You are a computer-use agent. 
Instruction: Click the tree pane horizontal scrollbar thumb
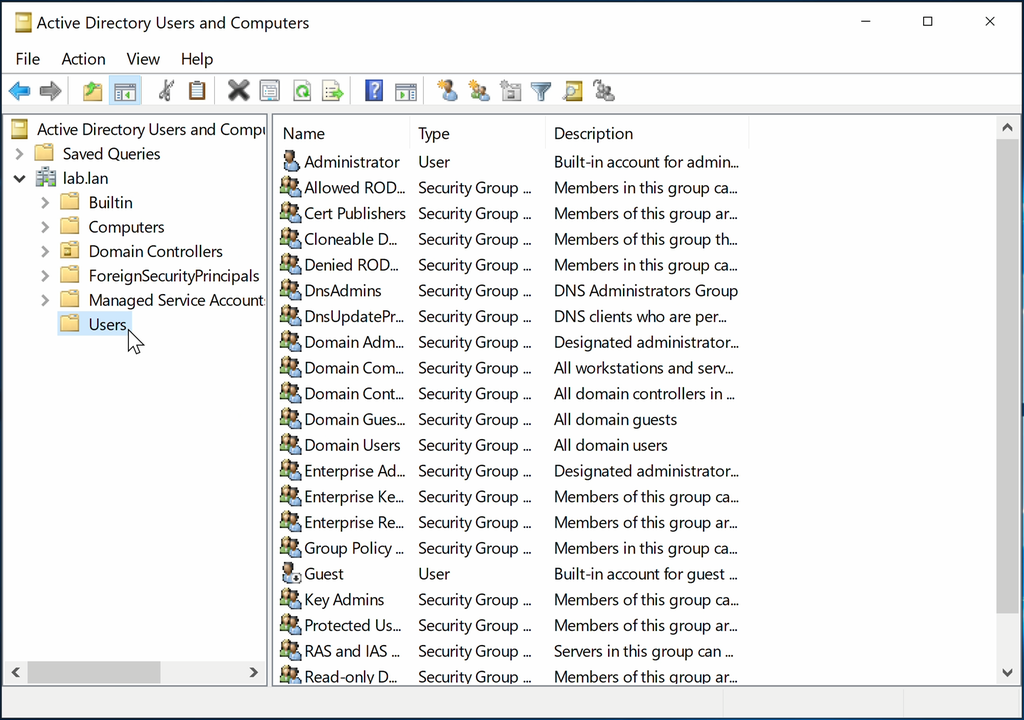tap(93, 672)
